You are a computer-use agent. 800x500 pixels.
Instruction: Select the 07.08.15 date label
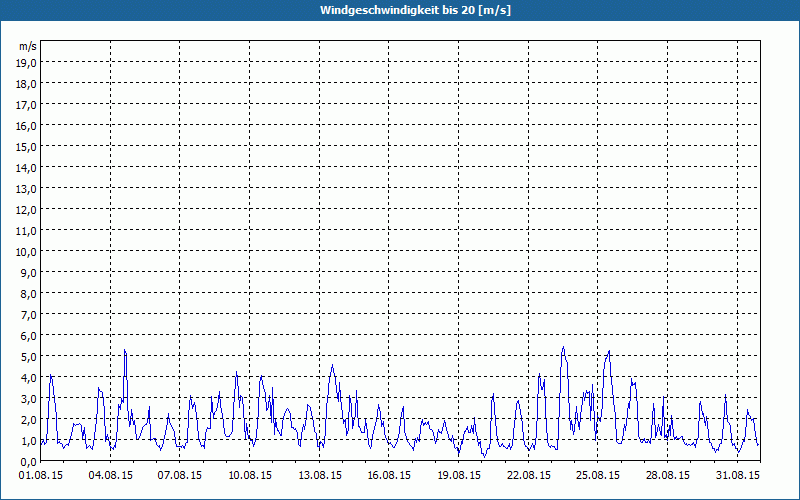coord(180,475)
